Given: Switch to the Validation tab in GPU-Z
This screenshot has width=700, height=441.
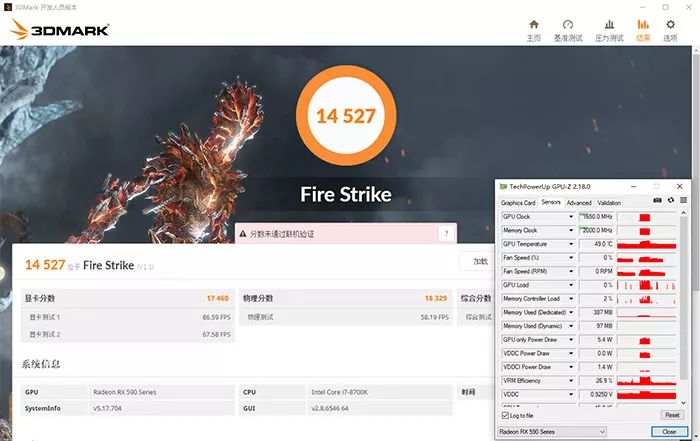Looking at the screenshot, I should tap(609, 203).
